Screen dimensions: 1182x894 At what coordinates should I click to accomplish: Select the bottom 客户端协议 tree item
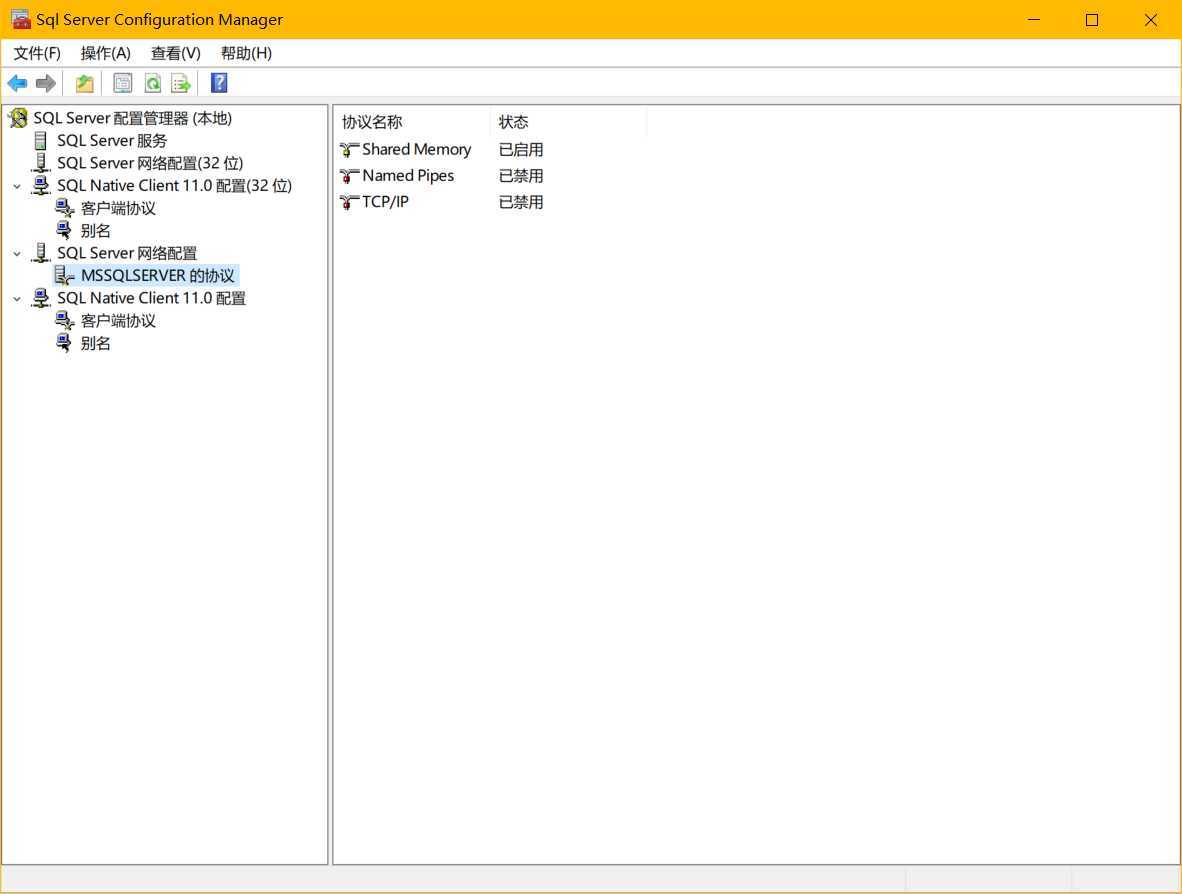[118, 321]
